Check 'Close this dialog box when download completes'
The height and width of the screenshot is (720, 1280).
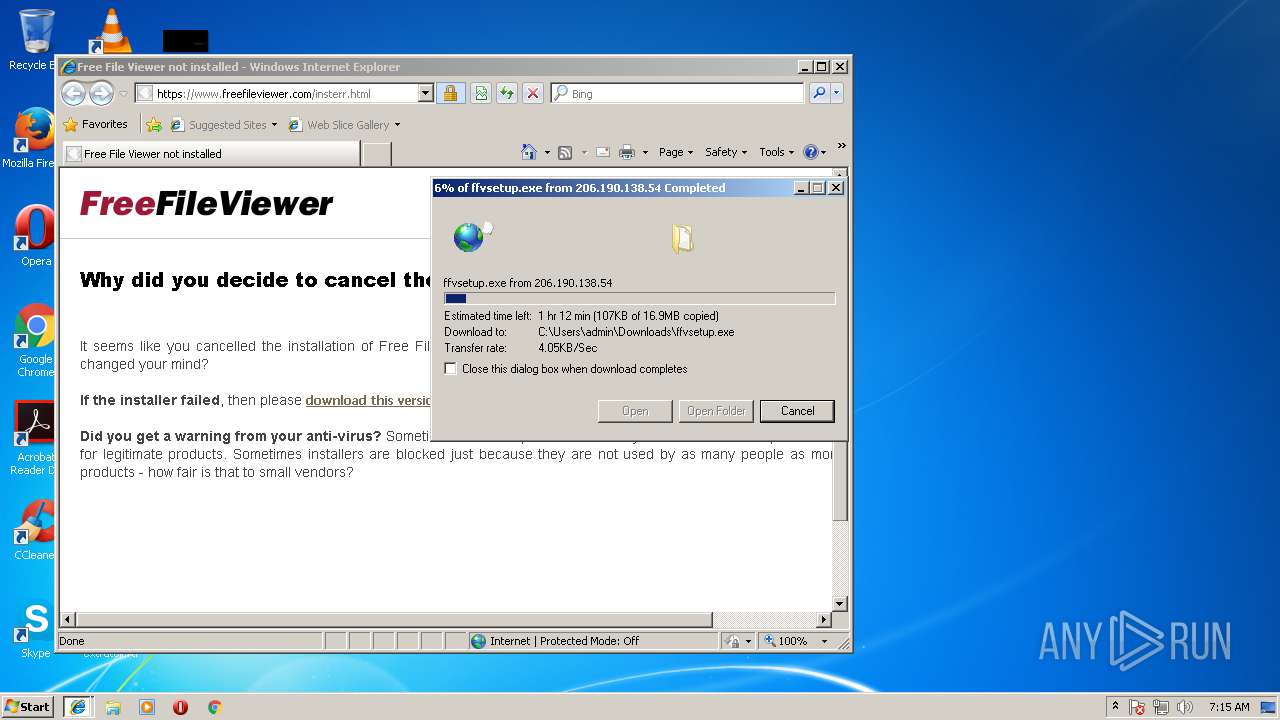[451, 369]
